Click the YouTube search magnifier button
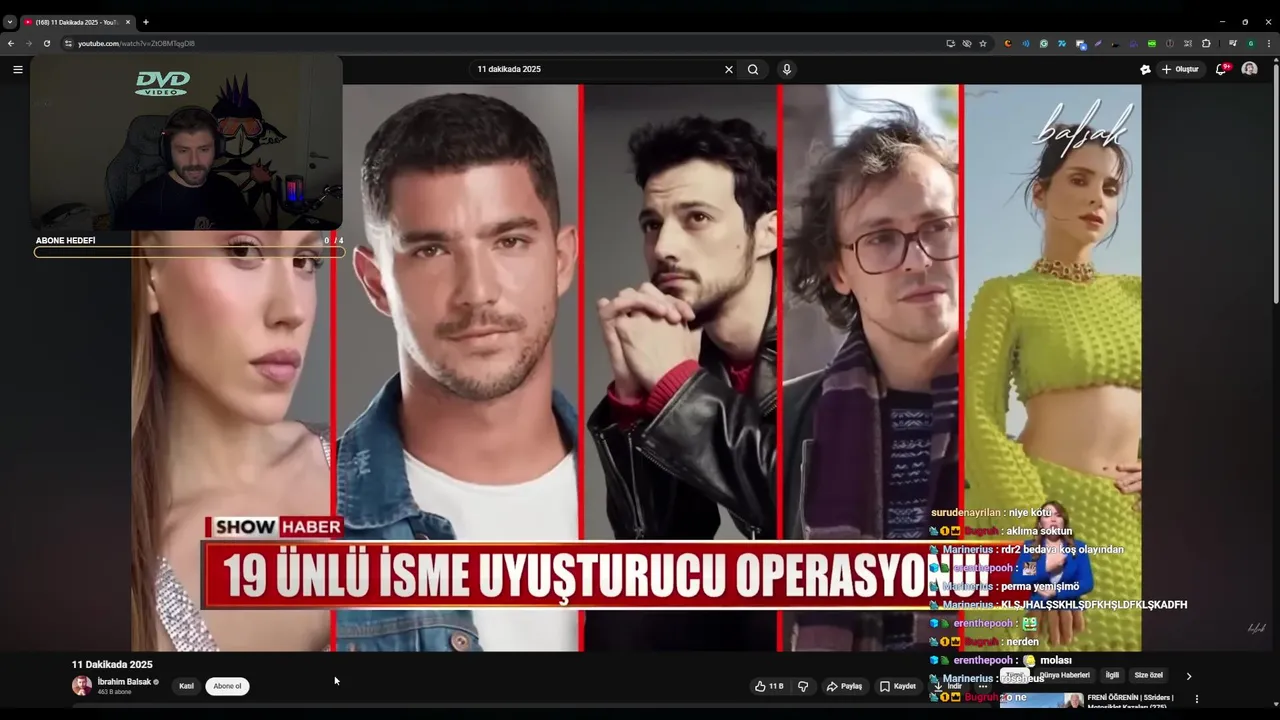 coord(753,69)
